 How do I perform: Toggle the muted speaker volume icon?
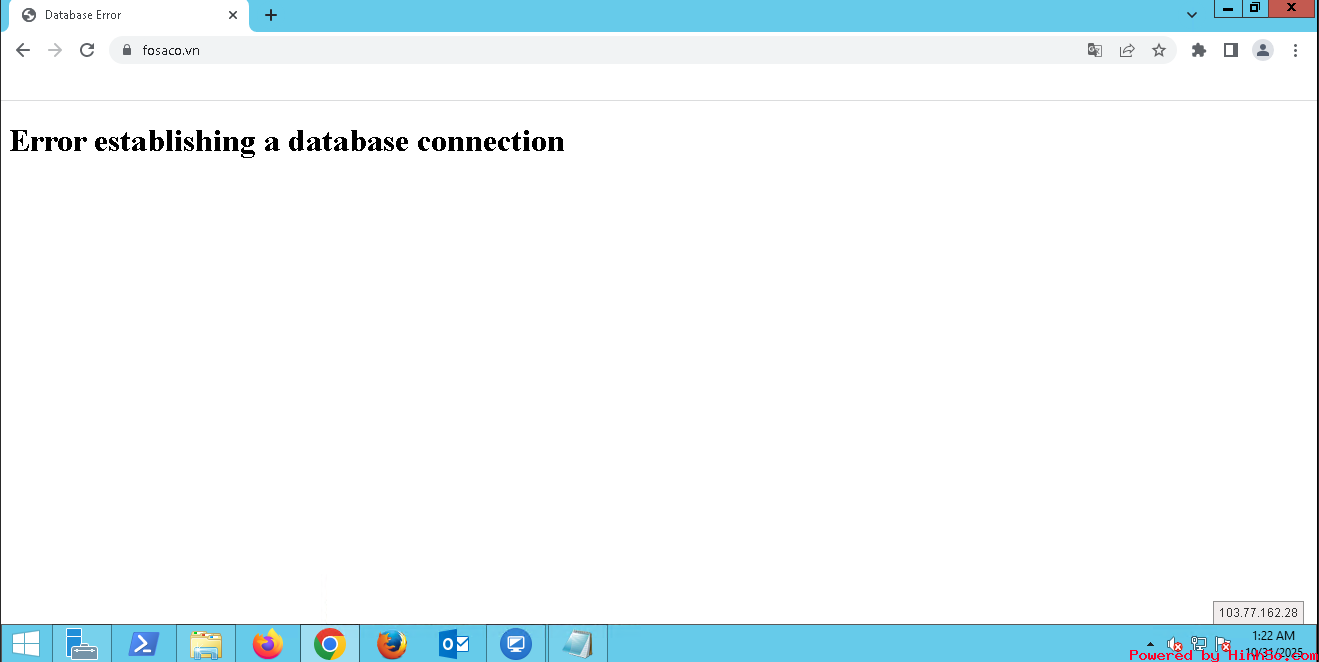click(x=1175, y=644)
